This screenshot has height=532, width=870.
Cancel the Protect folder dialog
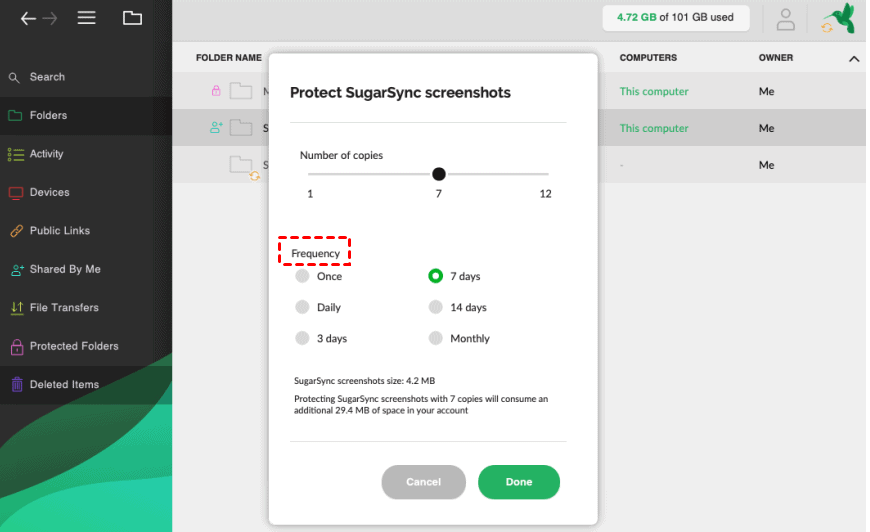(x=424, y=482)
